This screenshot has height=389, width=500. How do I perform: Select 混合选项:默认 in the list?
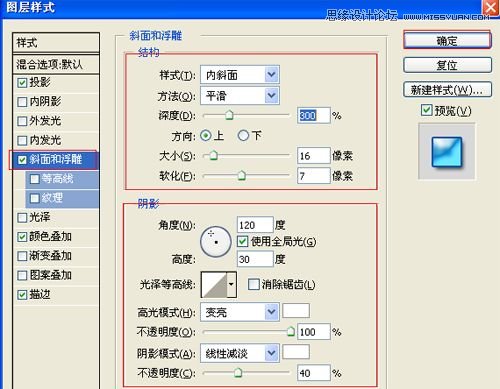[56, 64]
